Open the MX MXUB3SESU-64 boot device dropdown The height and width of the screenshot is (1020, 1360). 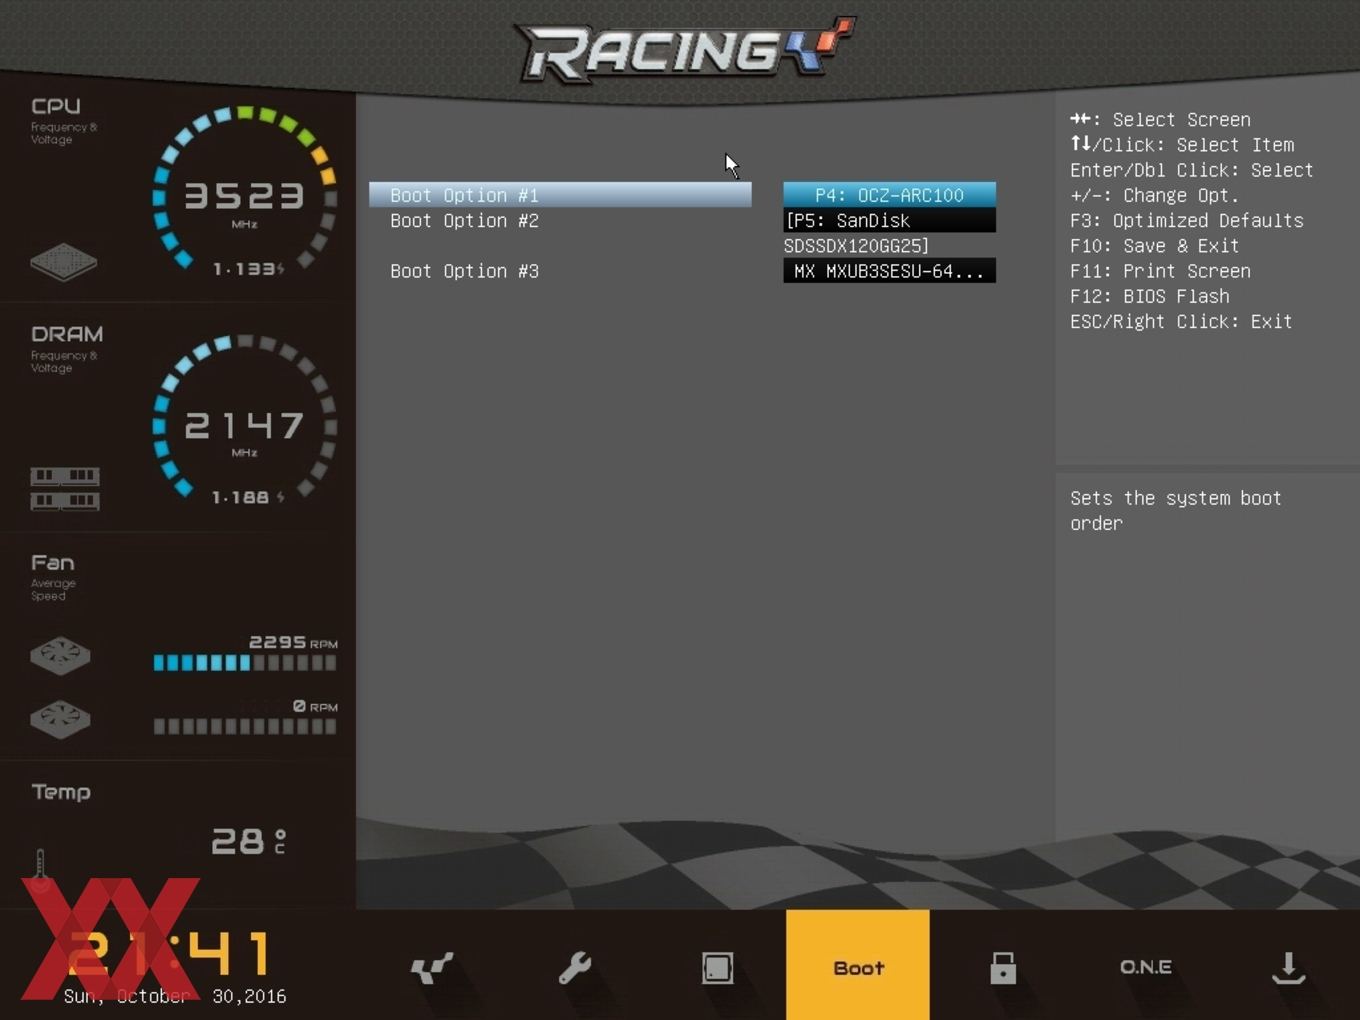pos(889,271)
